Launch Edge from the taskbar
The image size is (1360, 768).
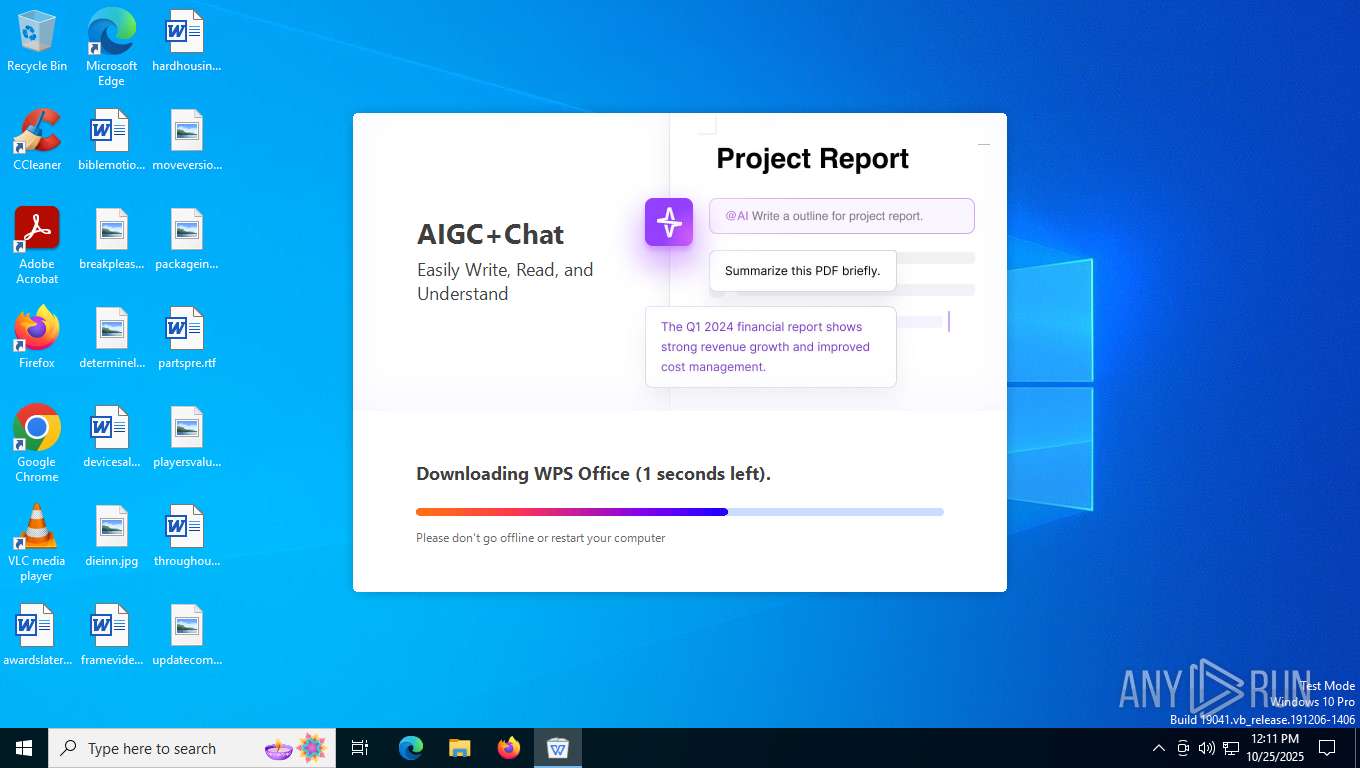pos(411,748)
